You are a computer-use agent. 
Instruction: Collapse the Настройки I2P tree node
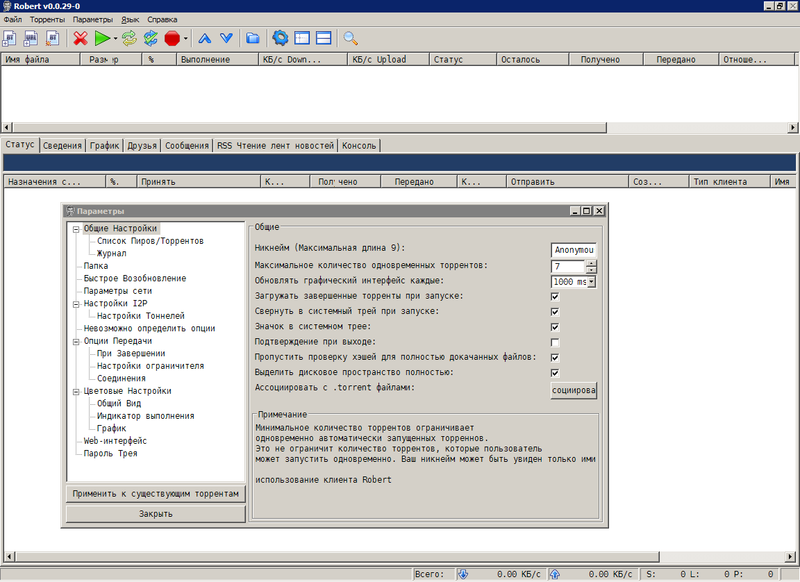pyautogui.click(x=76, y=304)
